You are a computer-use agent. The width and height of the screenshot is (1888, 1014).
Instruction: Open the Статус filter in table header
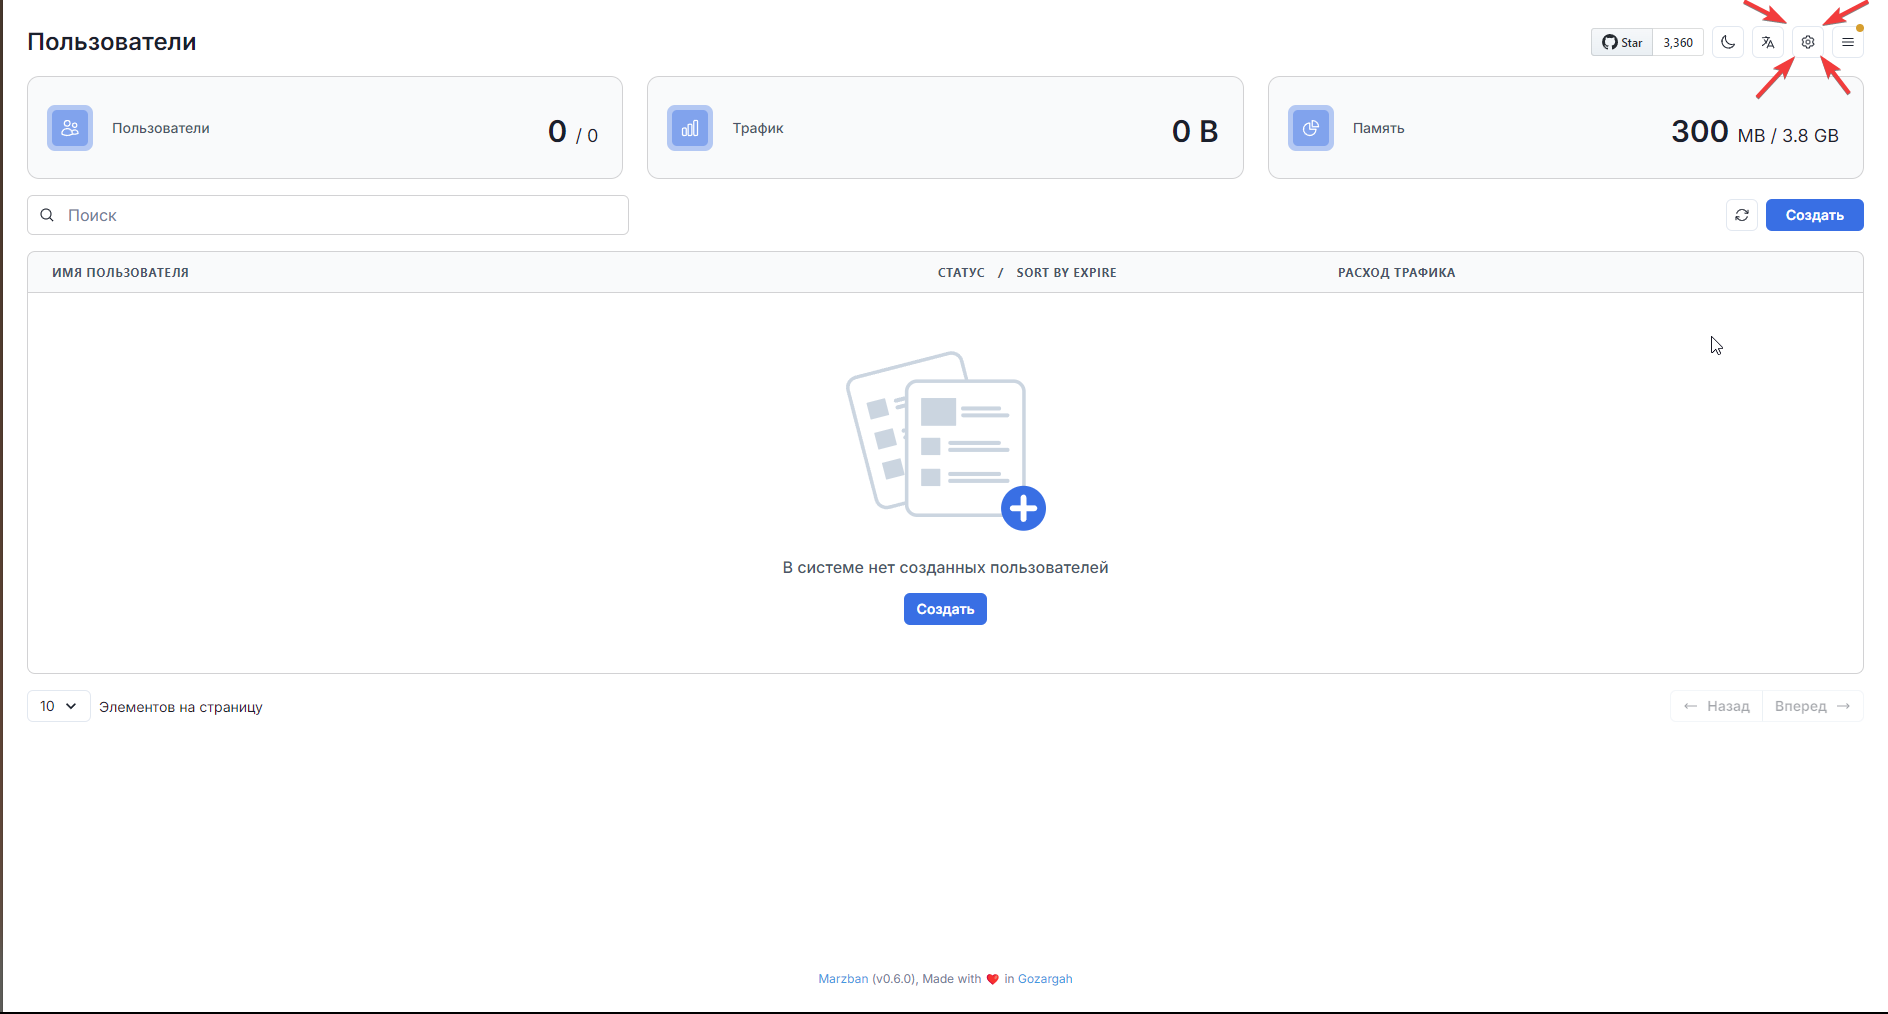(x=960, y=272)
